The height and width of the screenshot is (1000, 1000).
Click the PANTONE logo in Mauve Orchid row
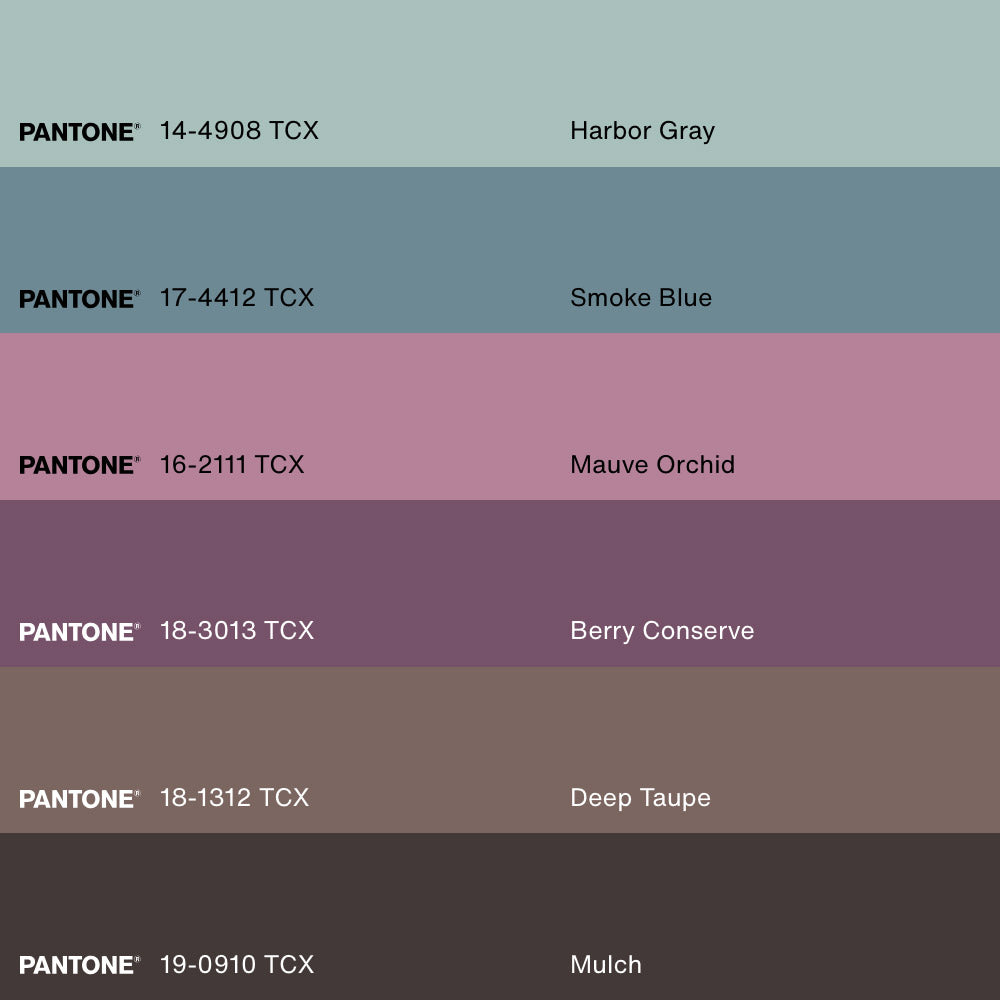point(79,465)
